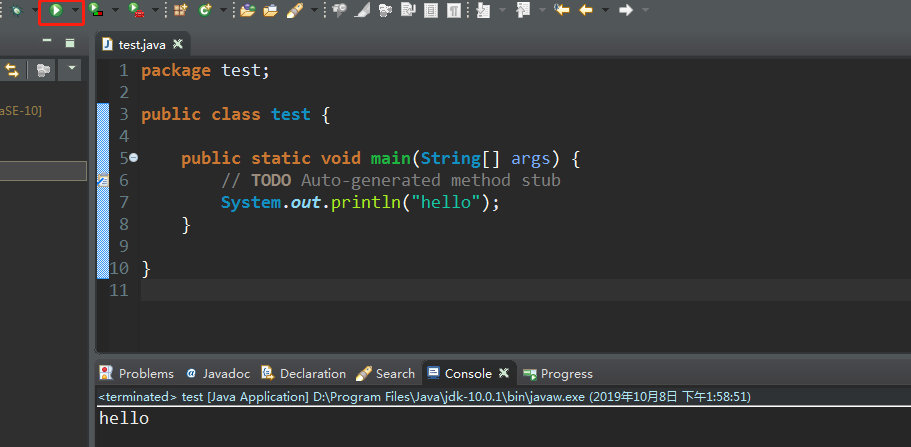Jump to Last Edit Location arrow
The height and width of the screenshot is (447, 911).
coord(561,10)
